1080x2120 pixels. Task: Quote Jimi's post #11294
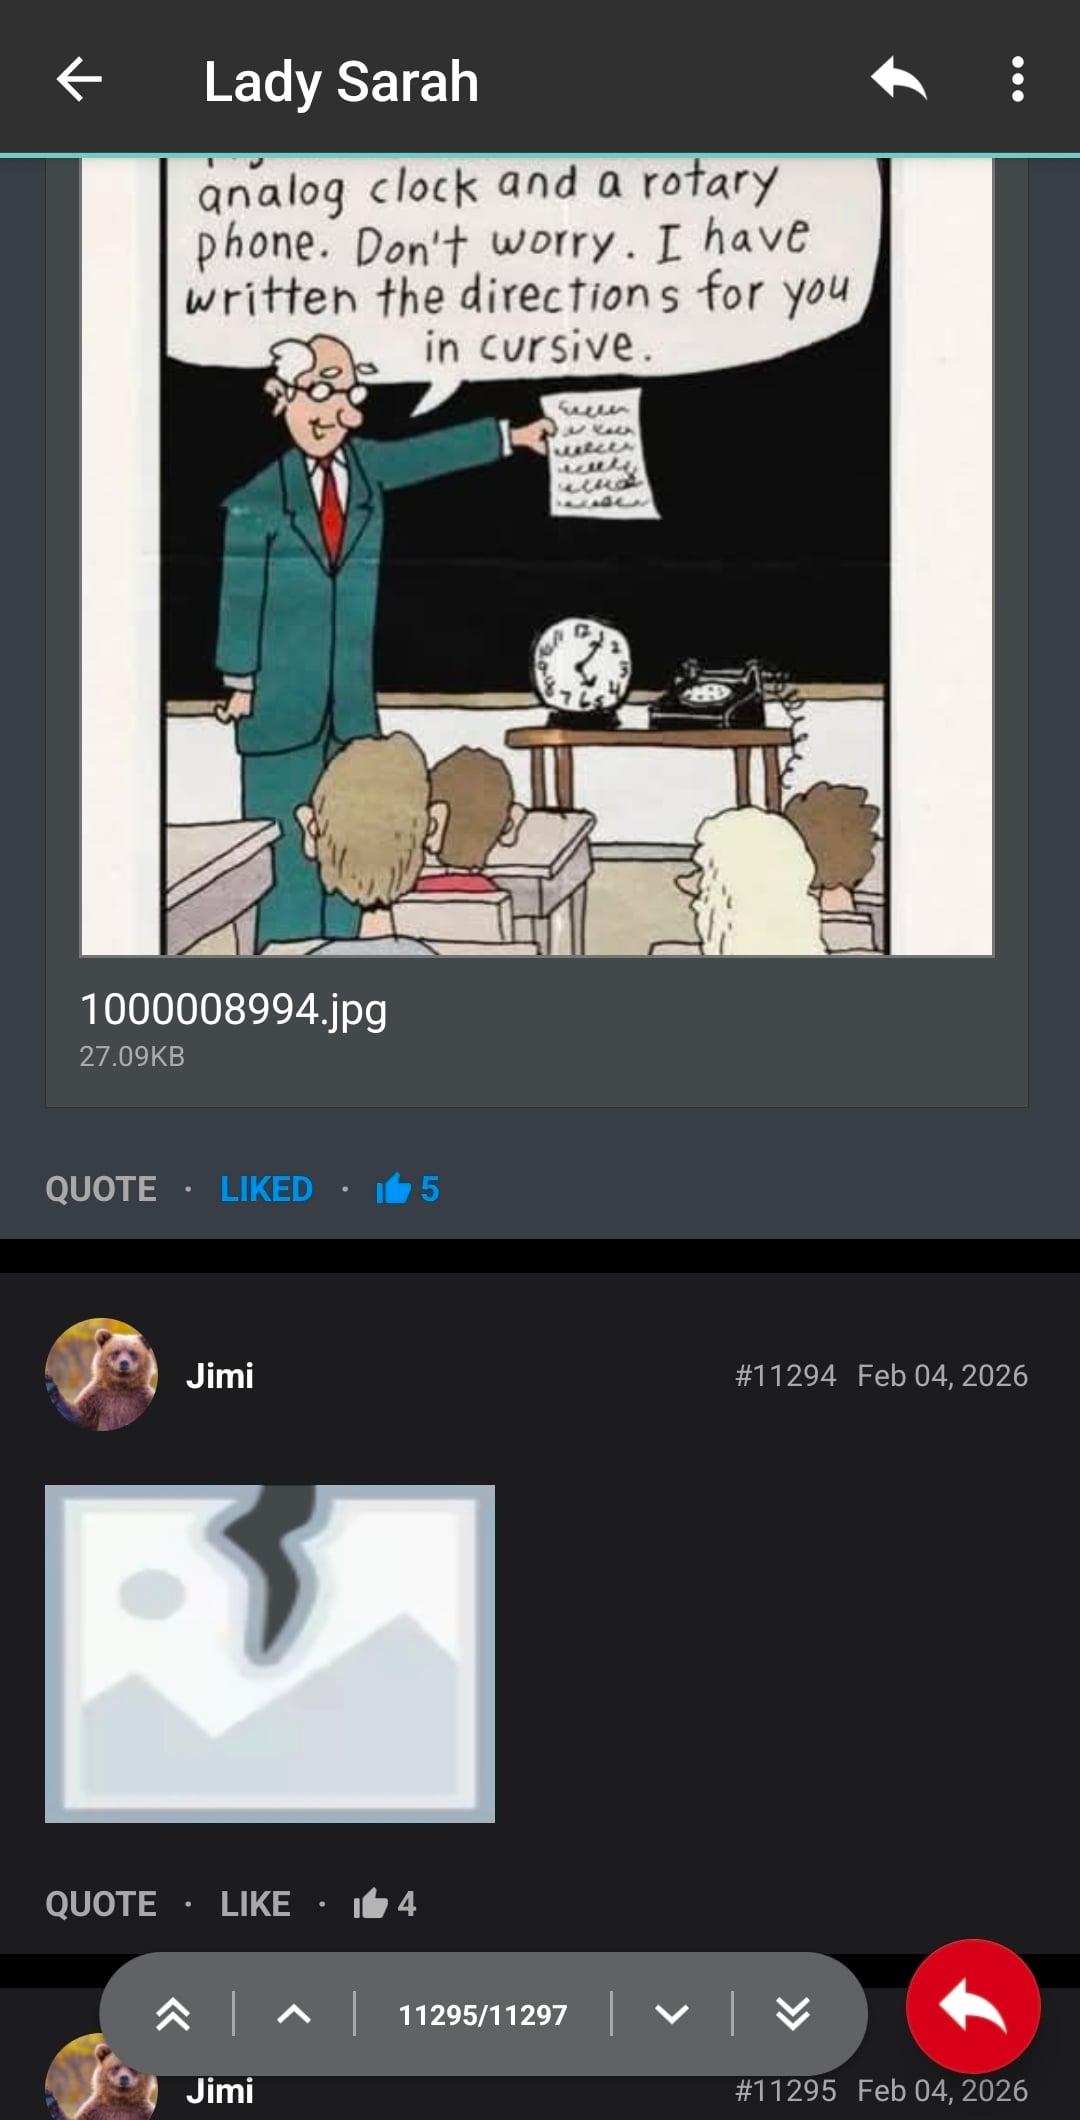101,1903
